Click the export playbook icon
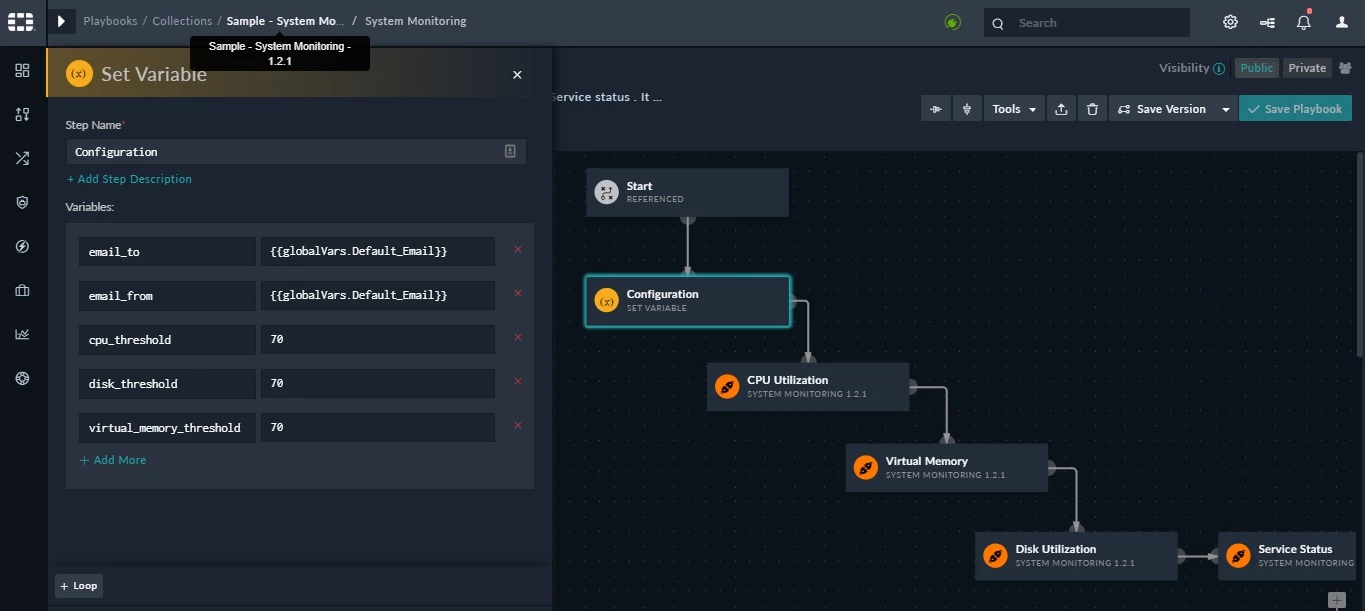Viewport: 1365px width, 611px height. pos(1061,109)
